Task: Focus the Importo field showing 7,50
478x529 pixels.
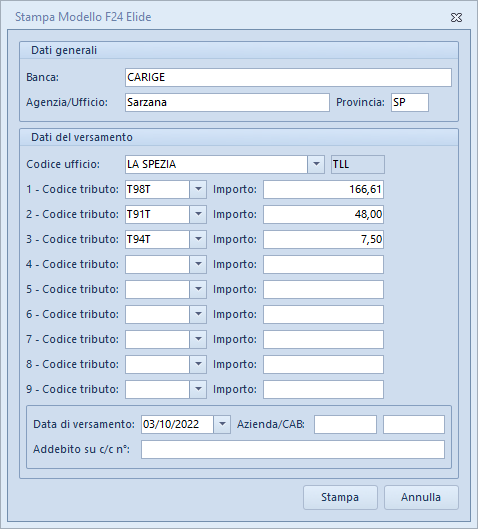Action: pos(323,239)
